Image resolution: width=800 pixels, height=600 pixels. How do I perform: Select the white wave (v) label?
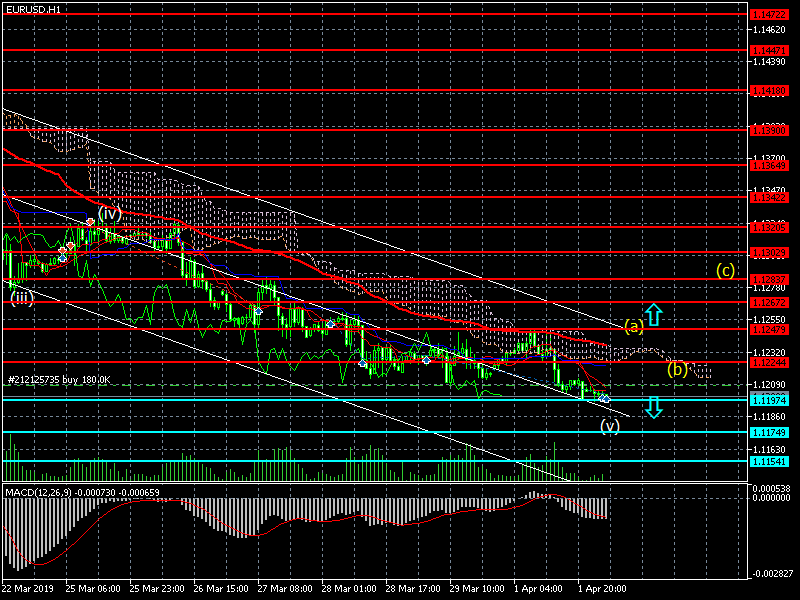(610, 426)
